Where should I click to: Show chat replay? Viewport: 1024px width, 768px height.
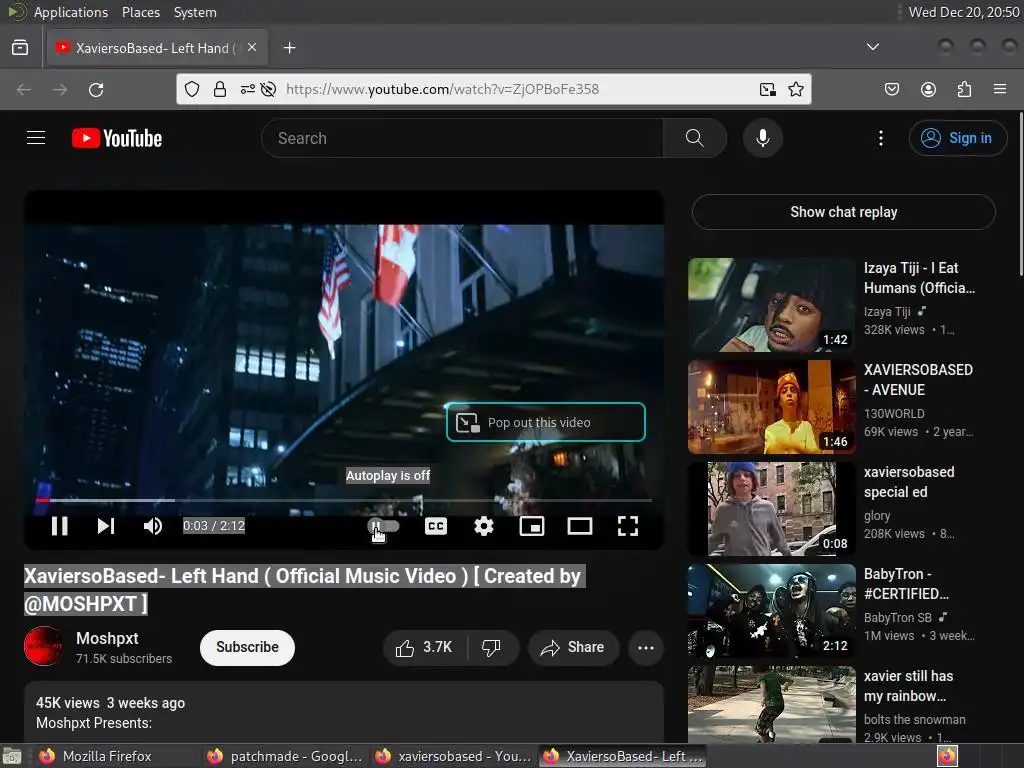844,212
